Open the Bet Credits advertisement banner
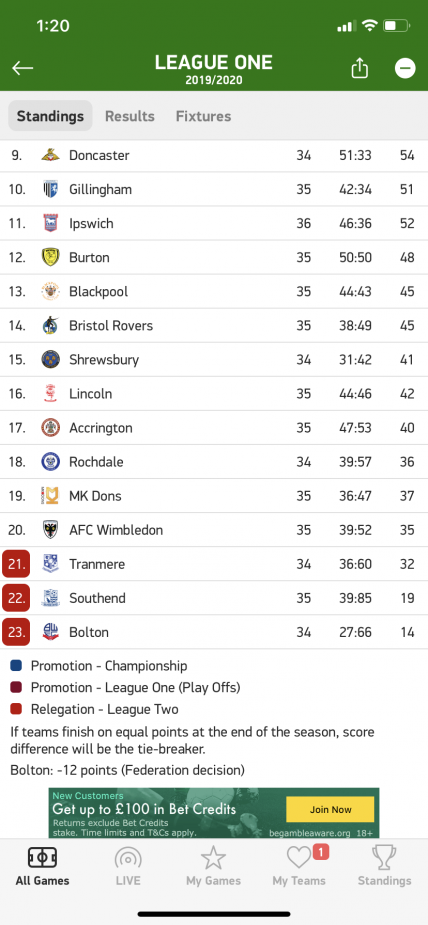Image resolution: width=428 pixels, height=925 pixels. [214, 813]
